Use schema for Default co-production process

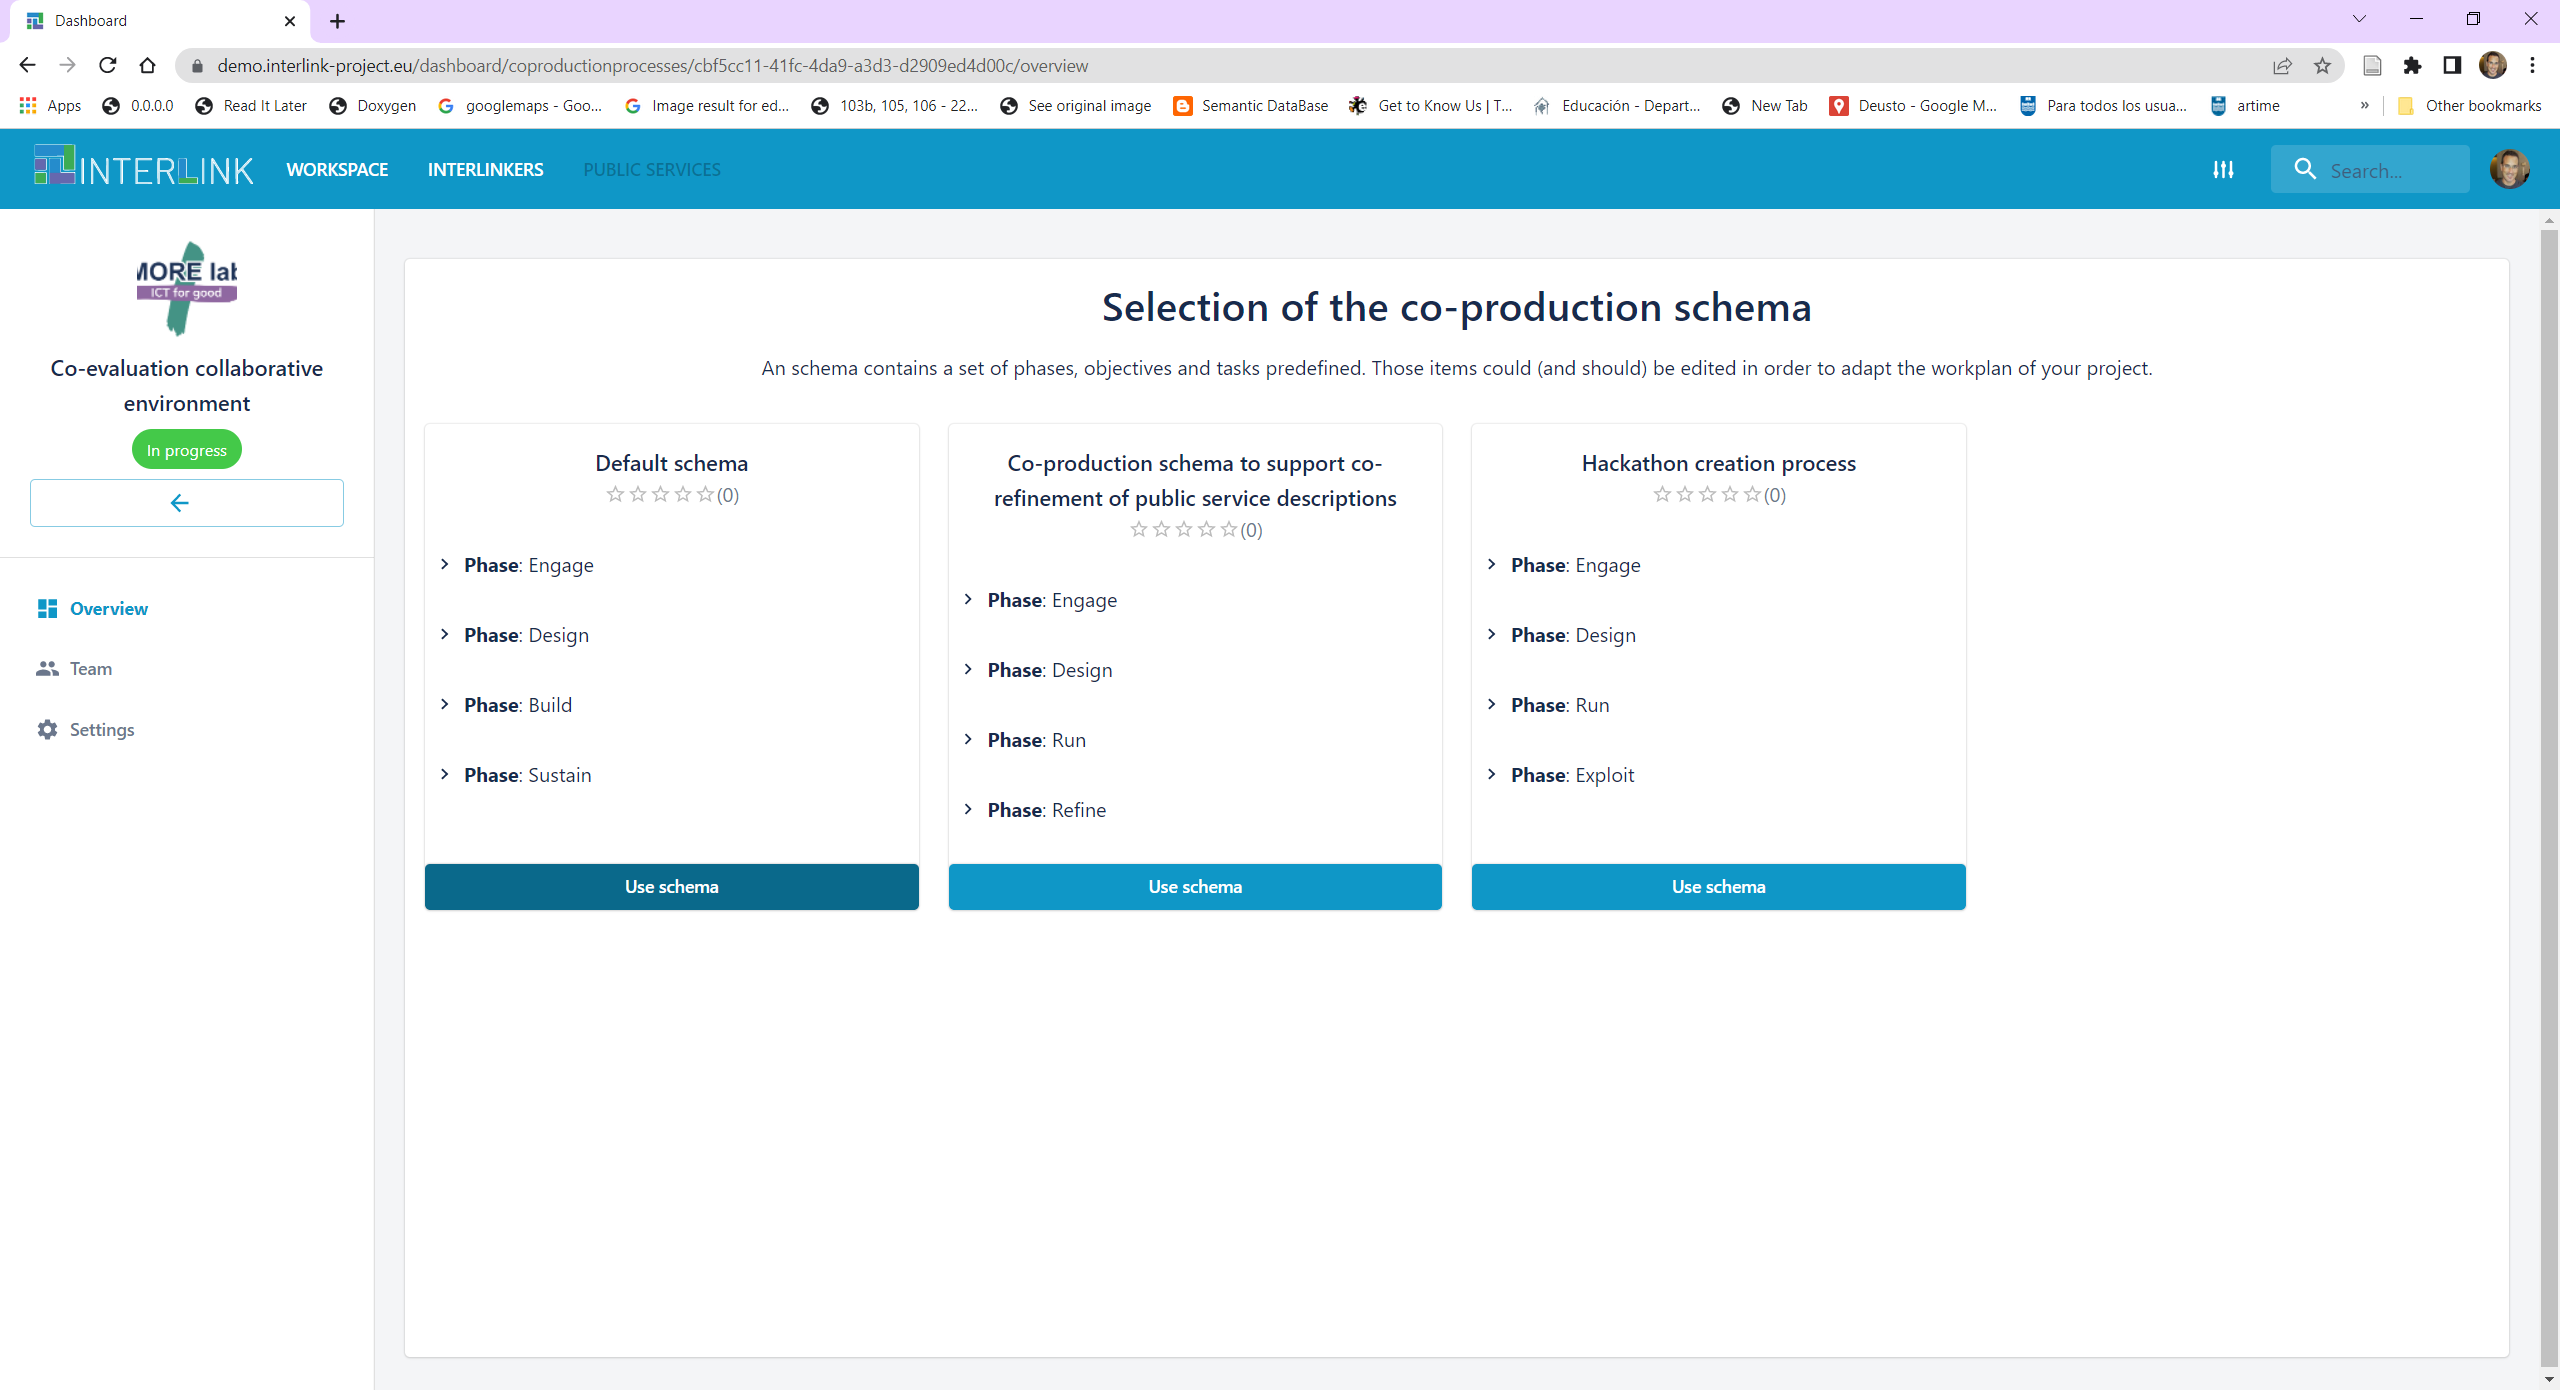[671, 887]
